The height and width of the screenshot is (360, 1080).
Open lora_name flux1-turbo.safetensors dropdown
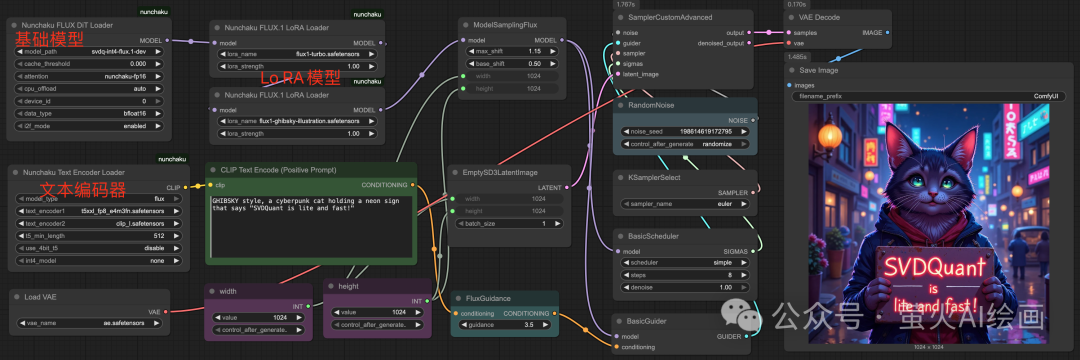click(x=297, y=54)
